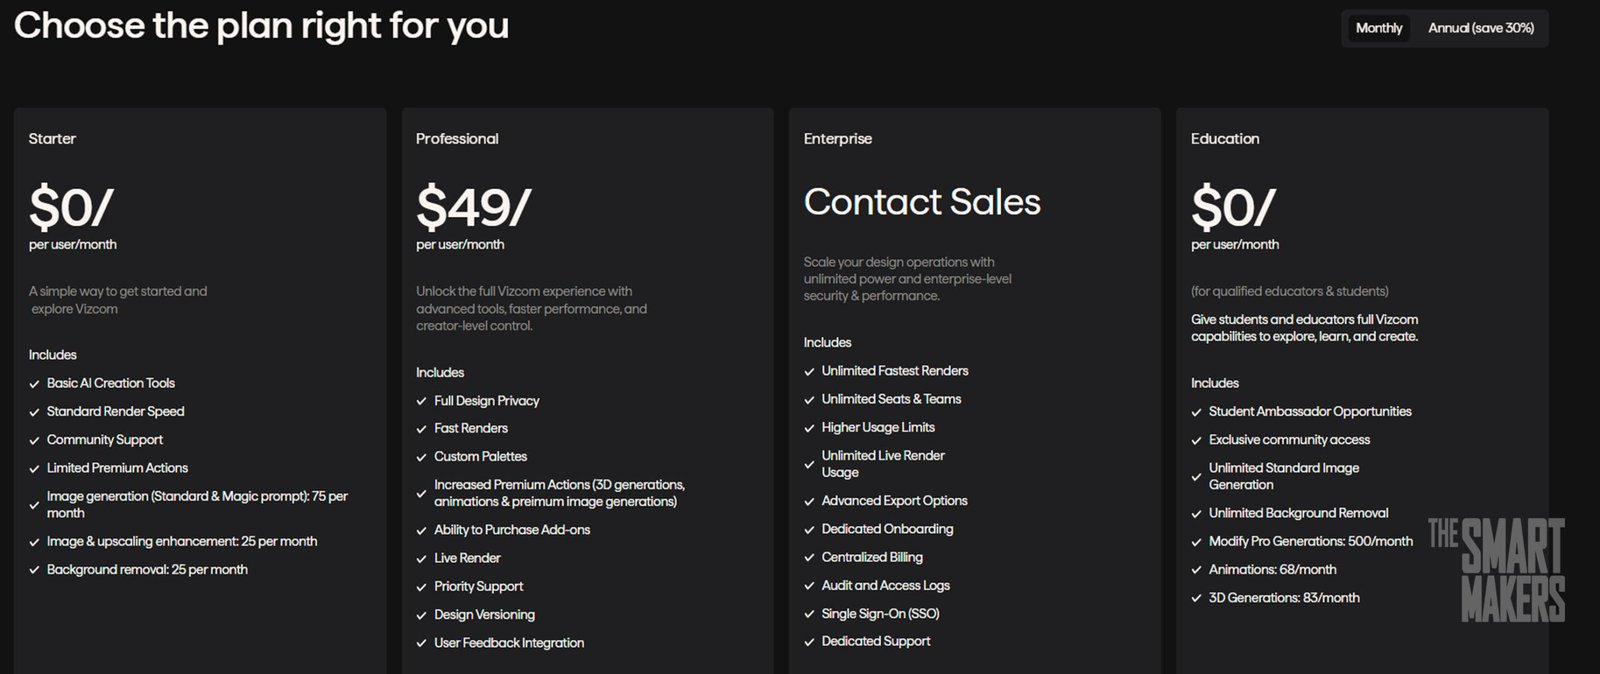This screenshot has height=674, width=1600.
Task: Click The Smart Makers watermark logo
Action: pos(1497,570)
